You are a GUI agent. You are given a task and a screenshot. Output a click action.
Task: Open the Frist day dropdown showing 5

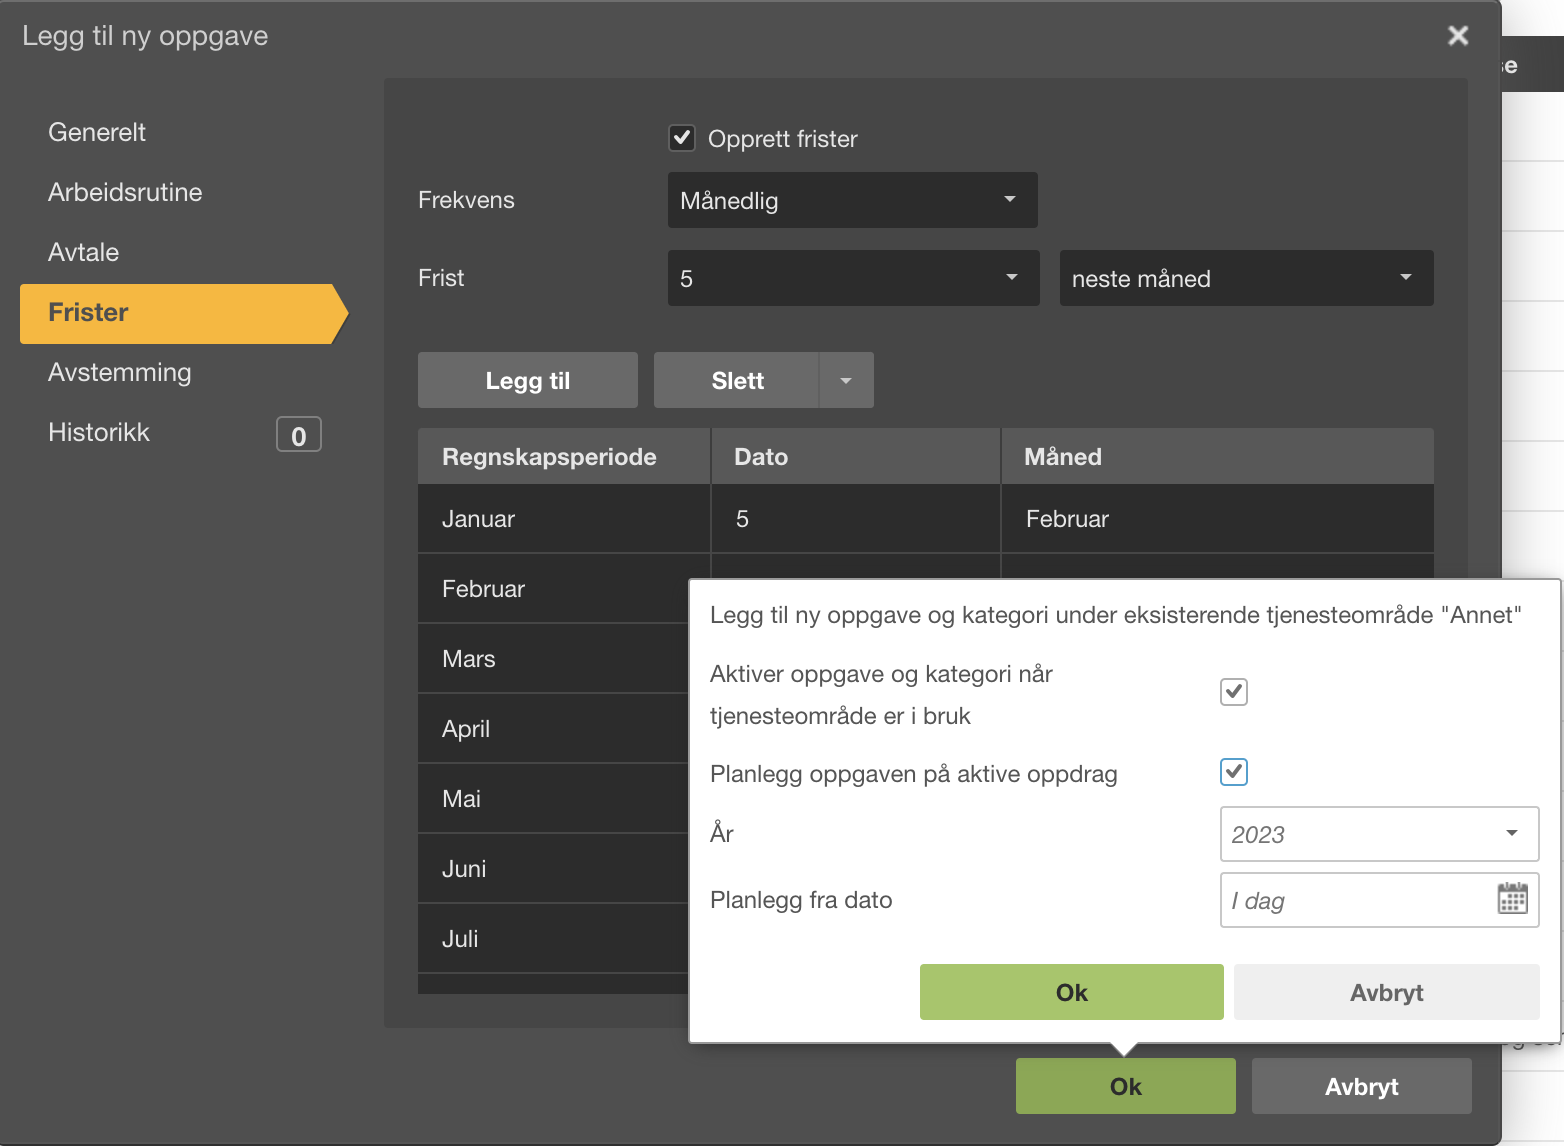(853, 278)
